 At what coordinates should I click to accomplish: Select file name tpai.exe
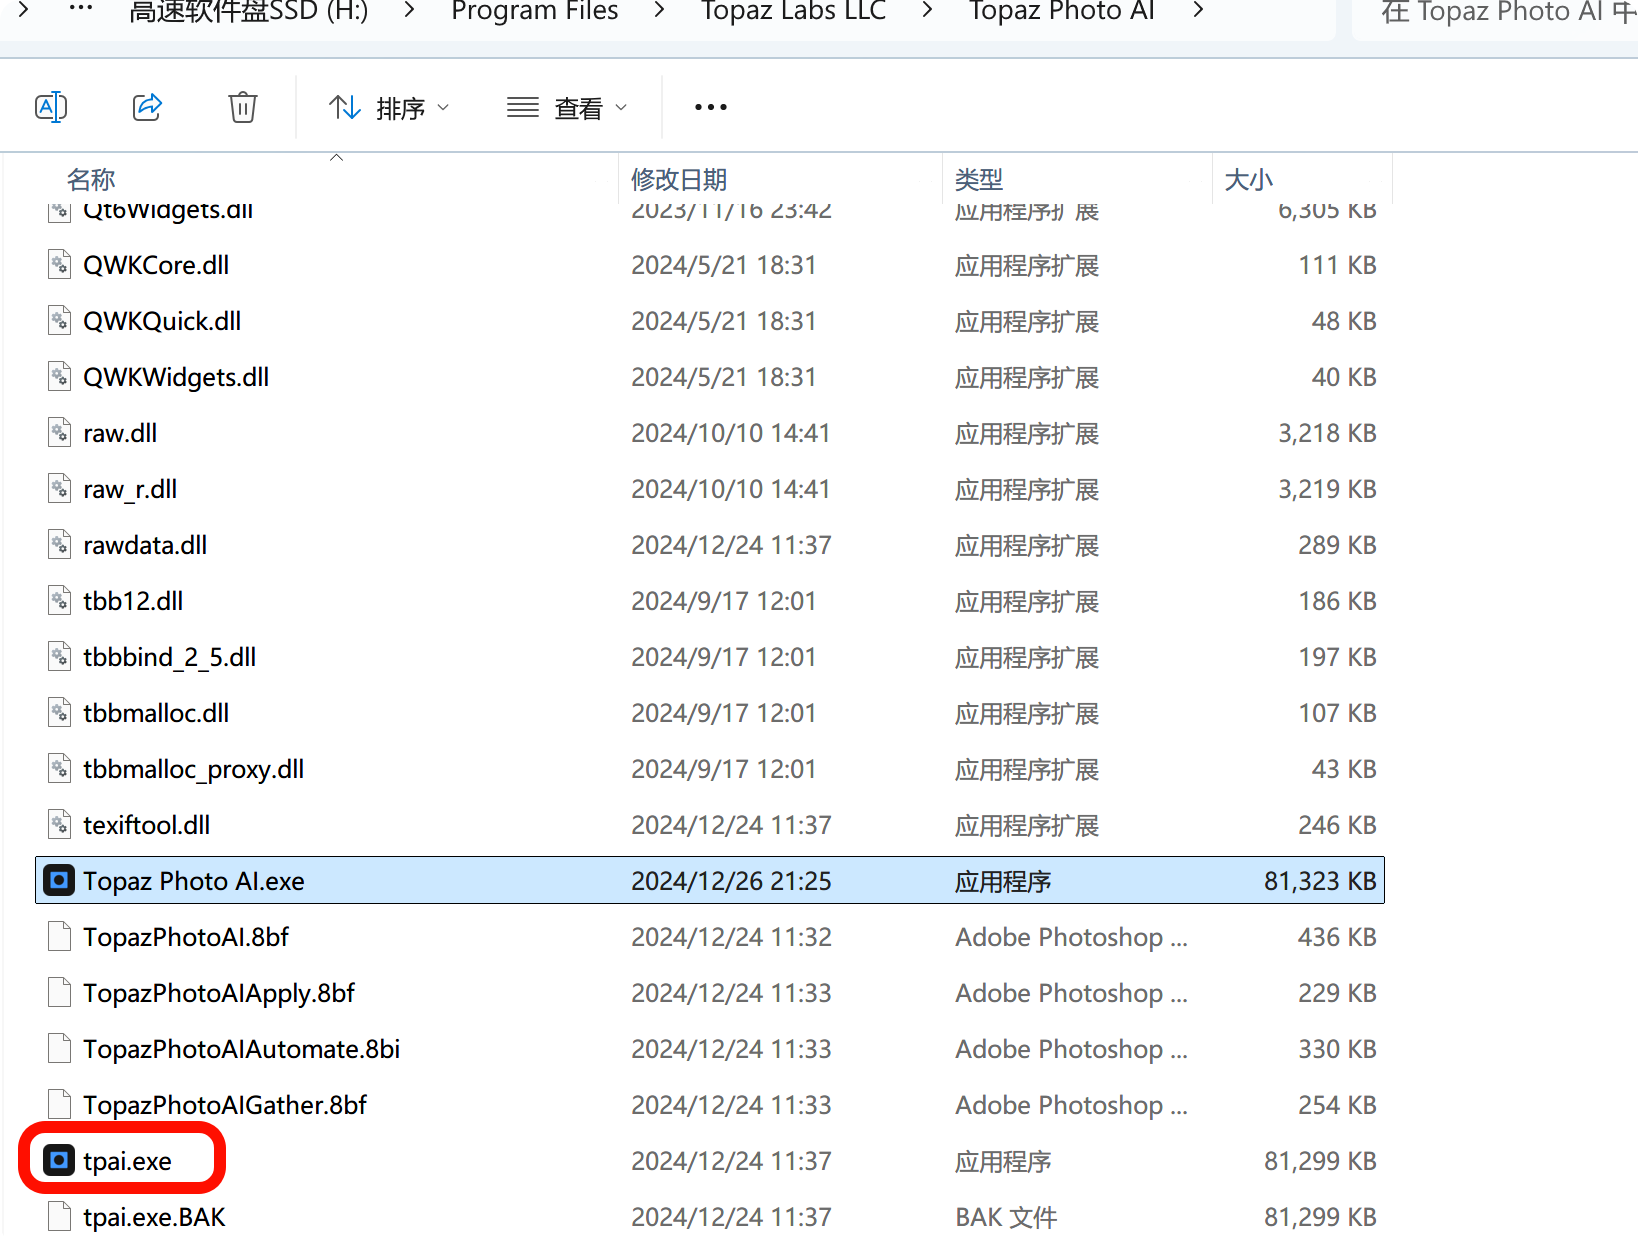click(128, 1161)
